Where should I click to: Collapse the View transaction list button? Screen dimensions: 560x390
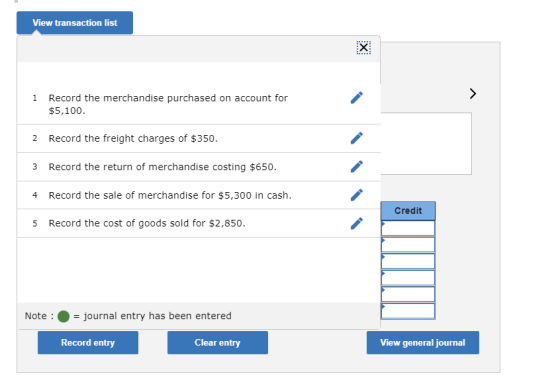[x=75, y=23]
